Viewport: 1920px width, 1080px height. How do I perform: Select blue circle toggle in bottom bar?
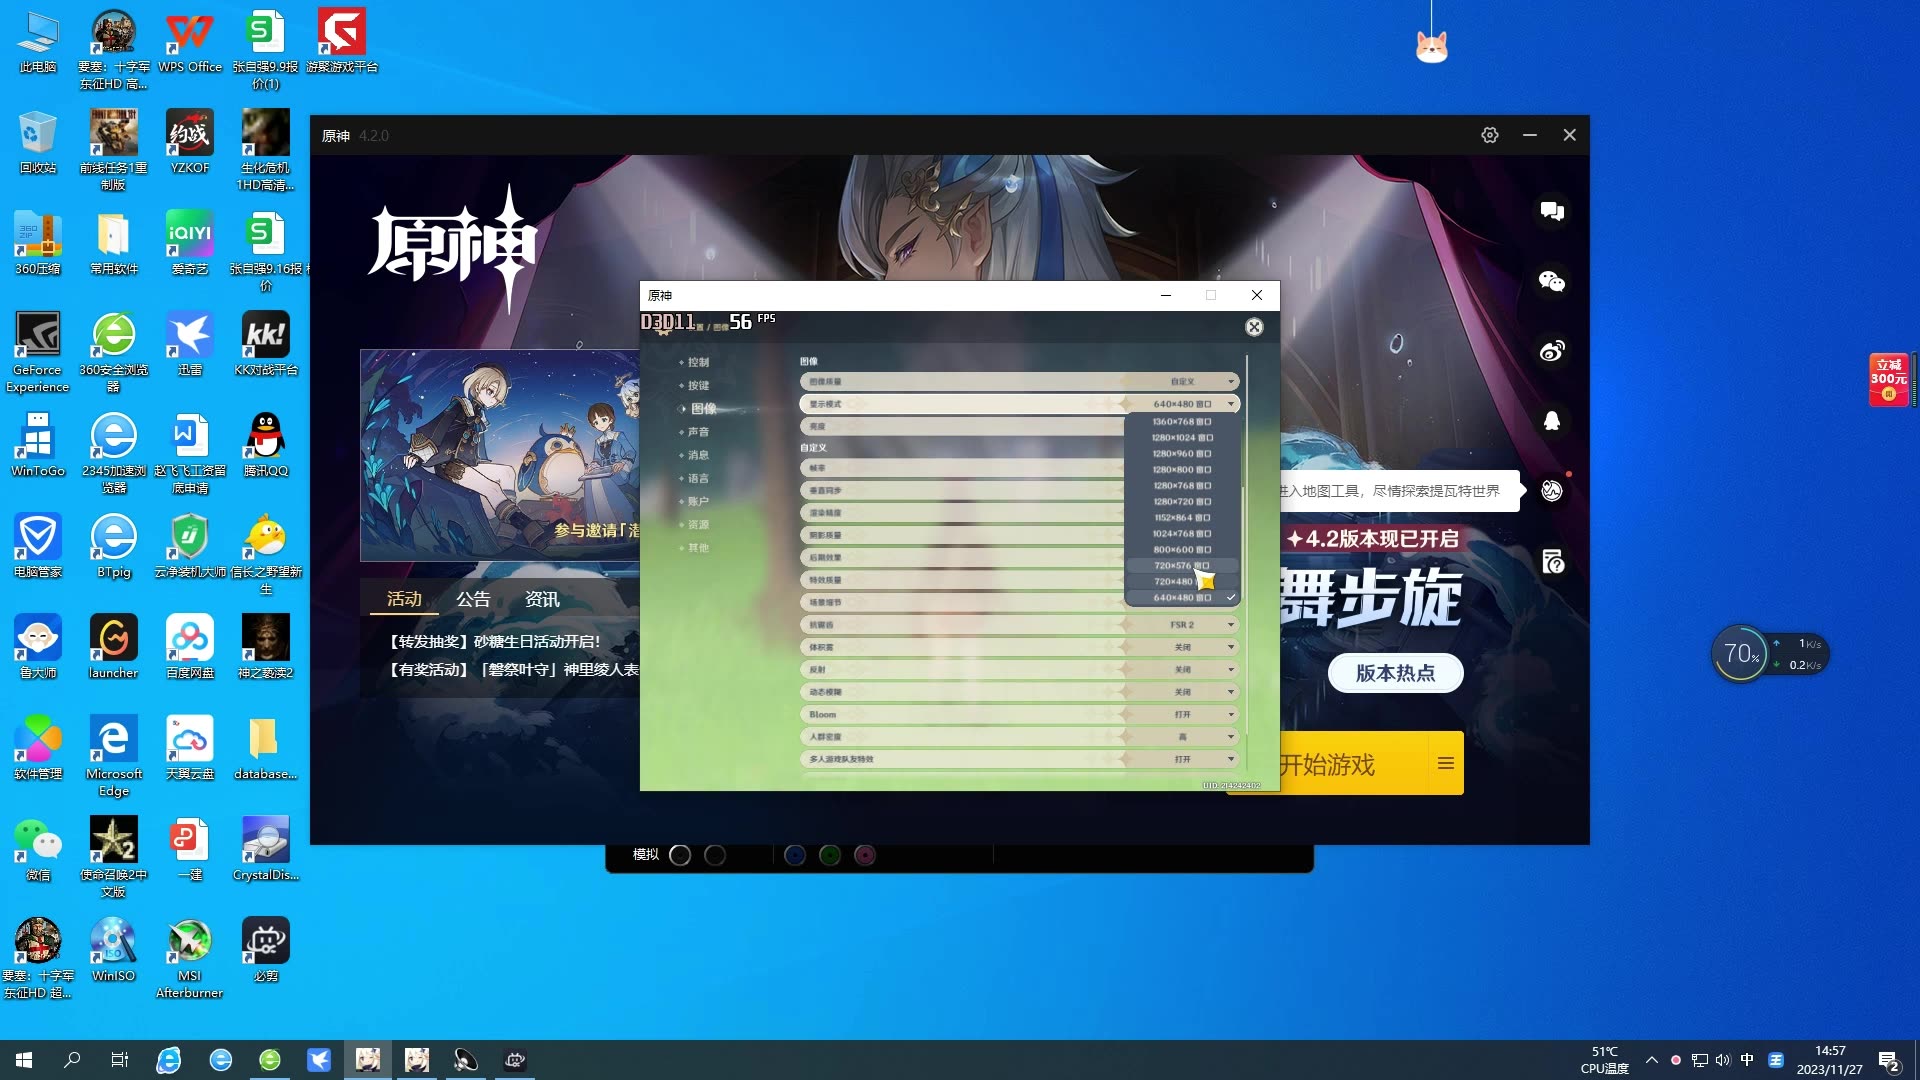tap(795, 855)
